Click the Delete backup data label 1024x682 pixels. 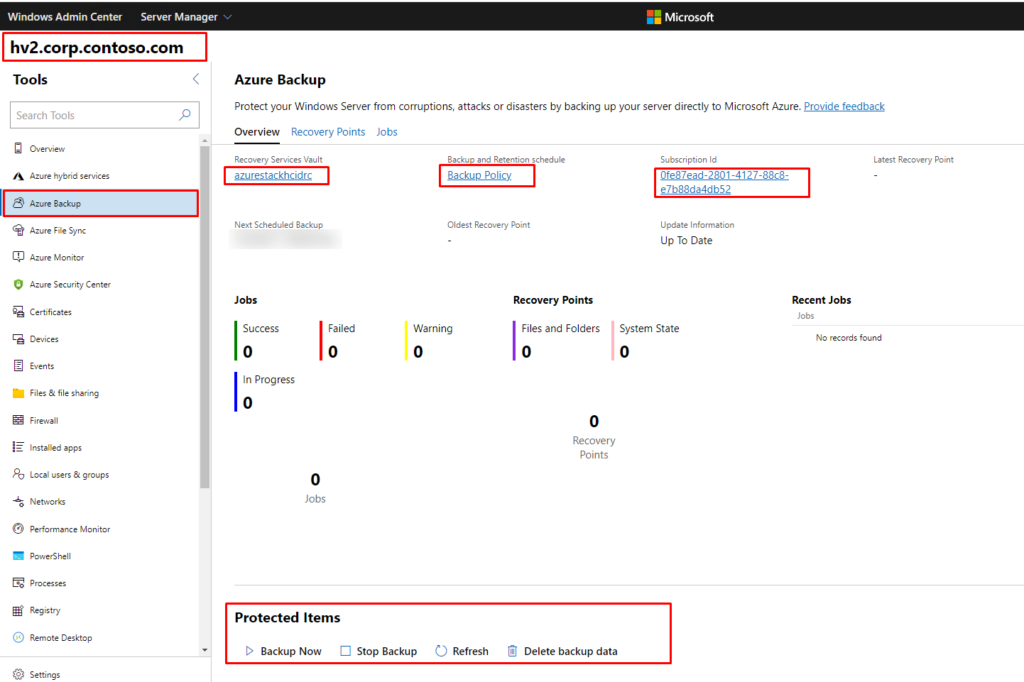571,651
